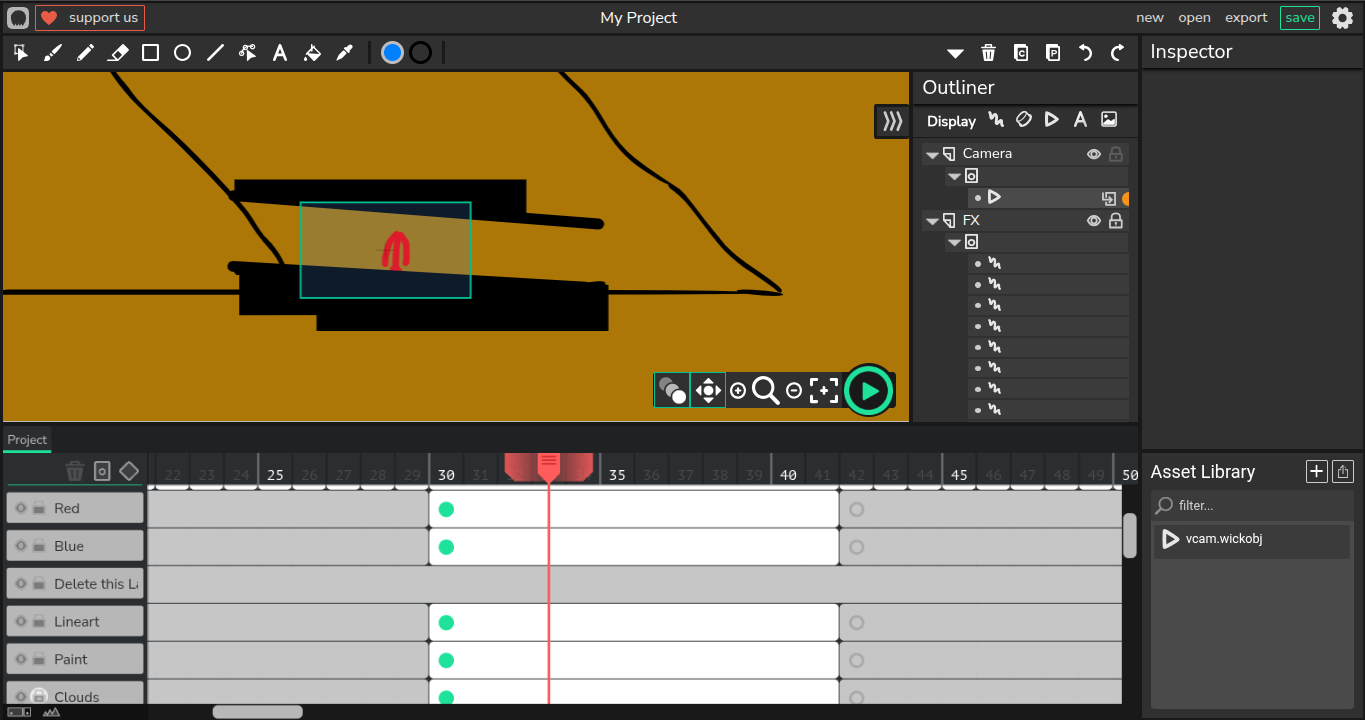
Task: Open the blue fill color swatch
Action: coord(392,53)
